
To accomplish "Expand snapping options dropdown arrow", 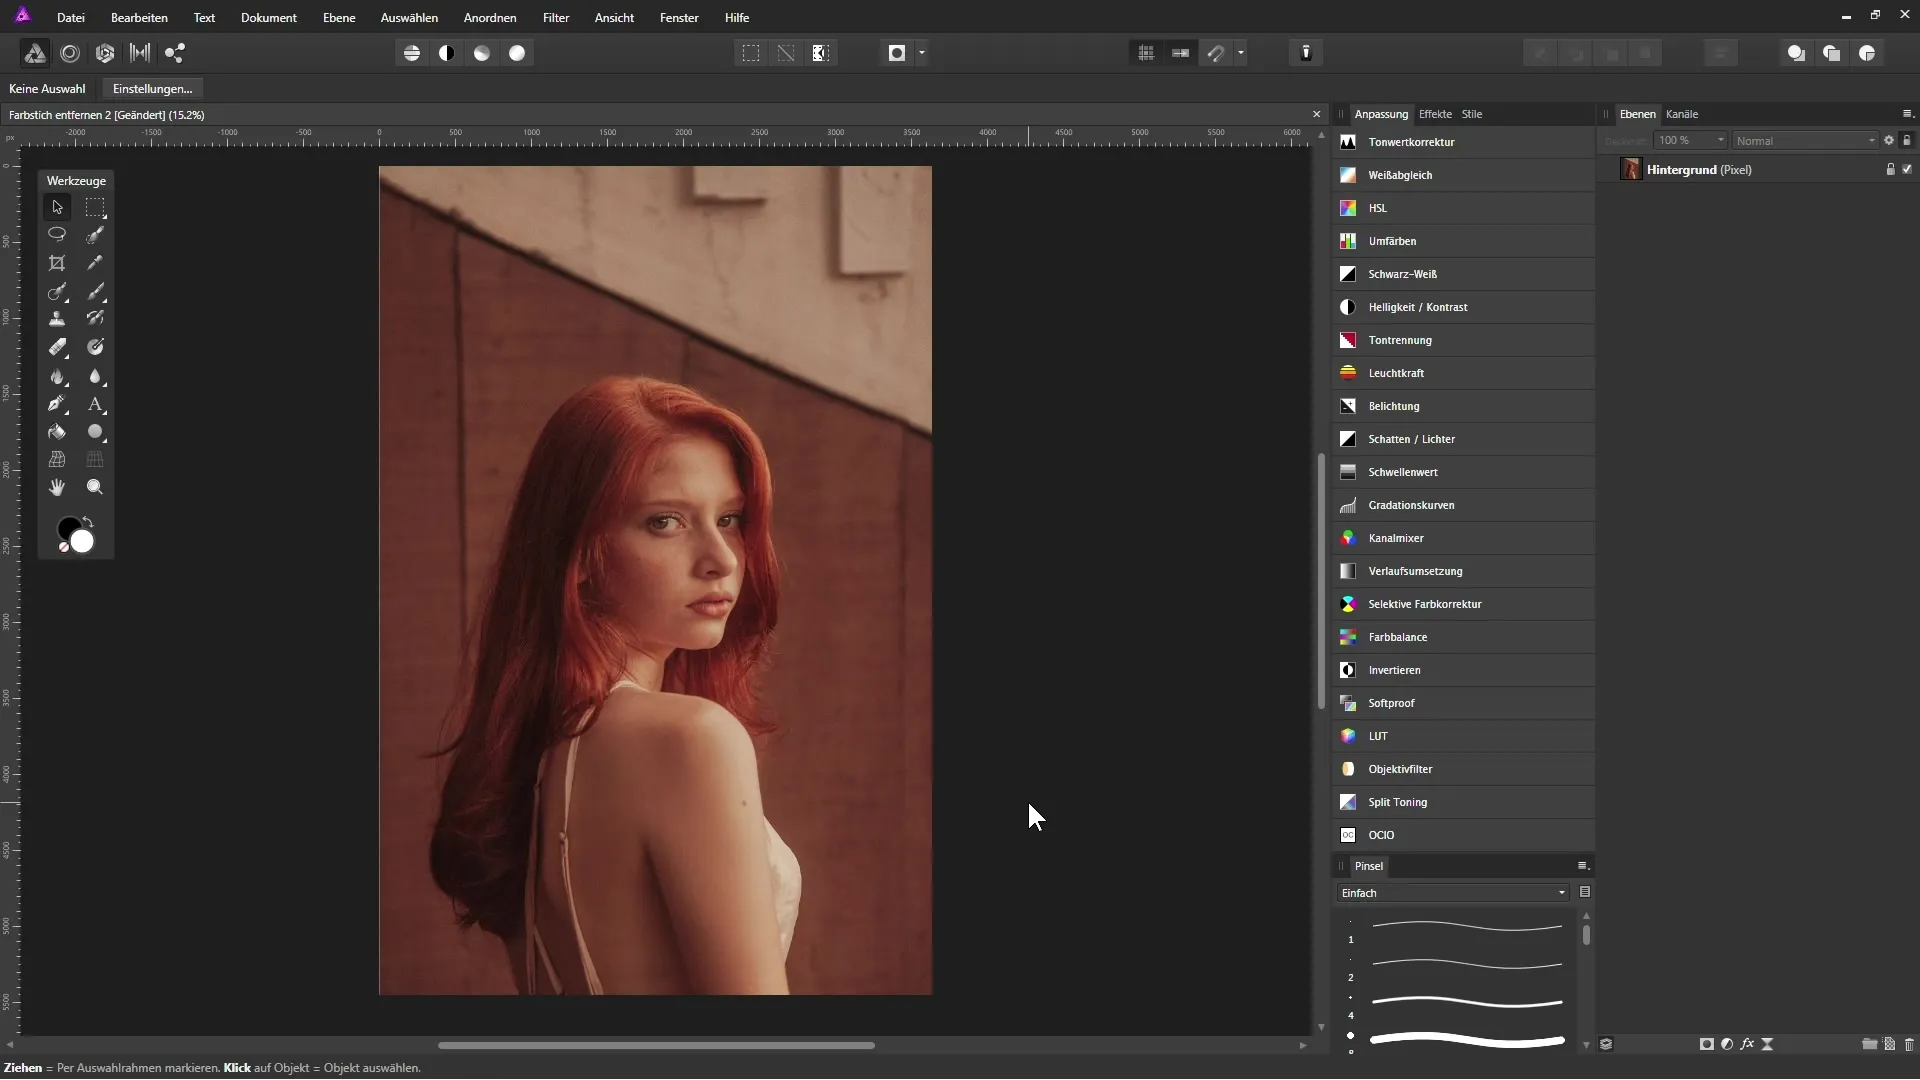I will coord(1241,53).
